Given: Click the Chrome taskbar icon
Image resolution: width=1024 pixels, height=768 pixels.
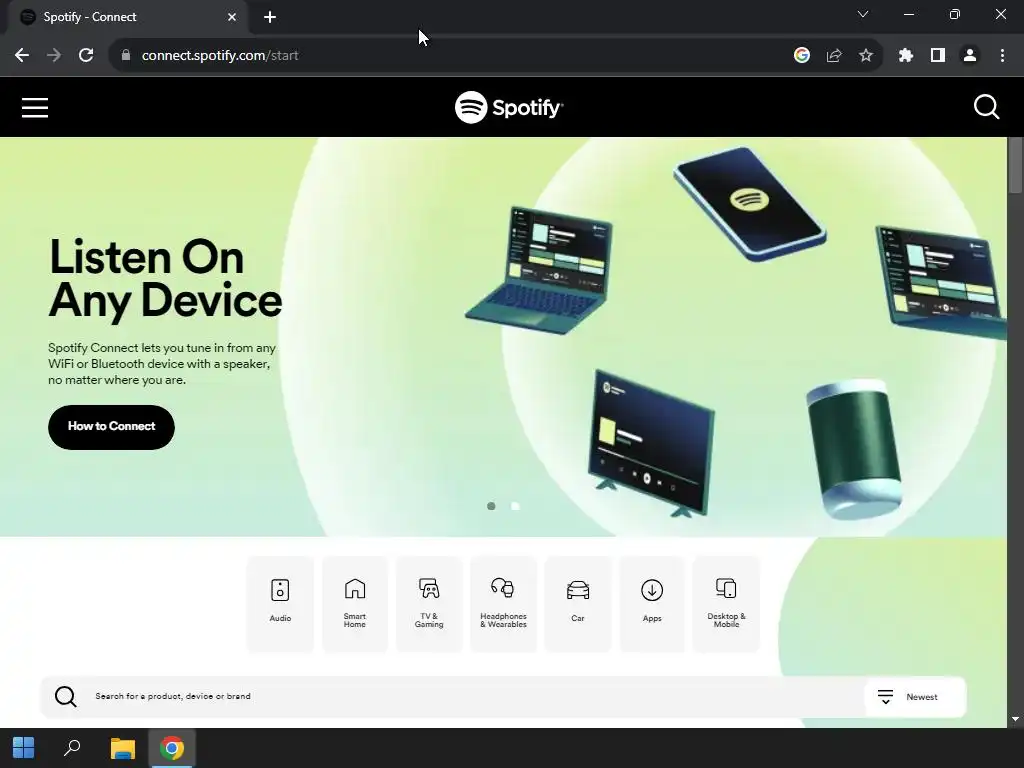Looking at the screenshot, I should pyautogui.click(x=172, y=748).
